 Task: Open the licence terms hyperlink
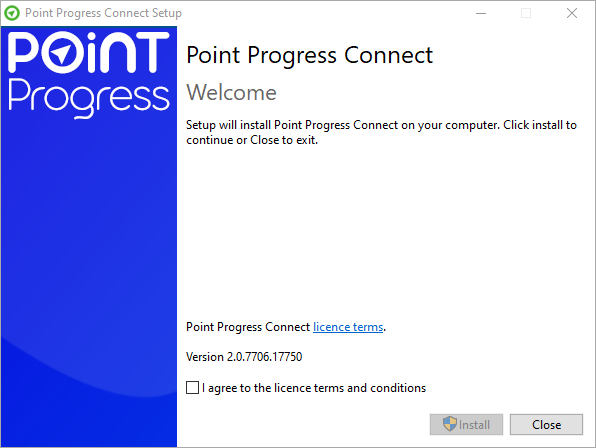click(348, 327)
